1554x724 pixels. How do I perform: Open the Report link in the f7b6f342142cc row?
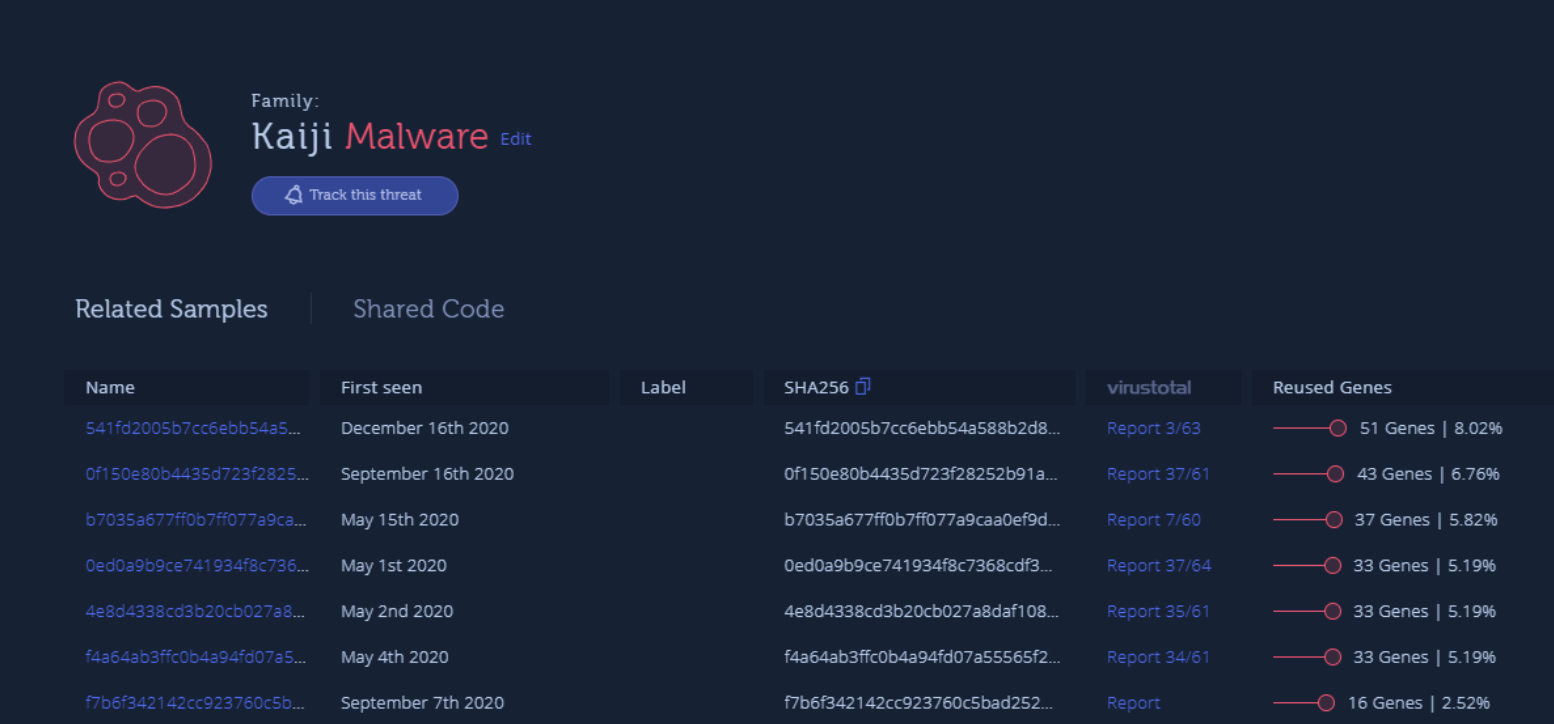[1133, 704]
